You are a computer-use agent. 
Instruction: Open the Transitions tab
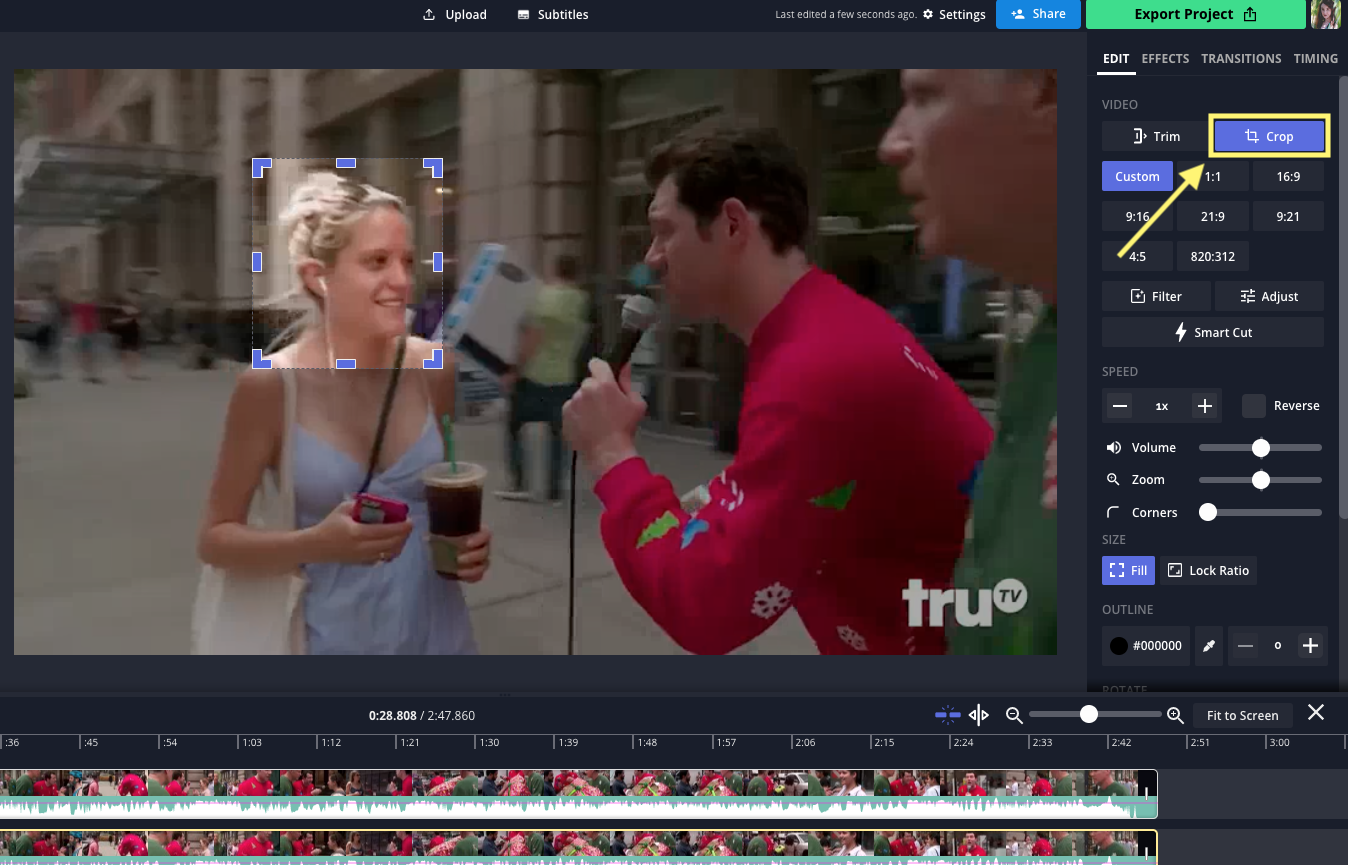click(1241, 58)
